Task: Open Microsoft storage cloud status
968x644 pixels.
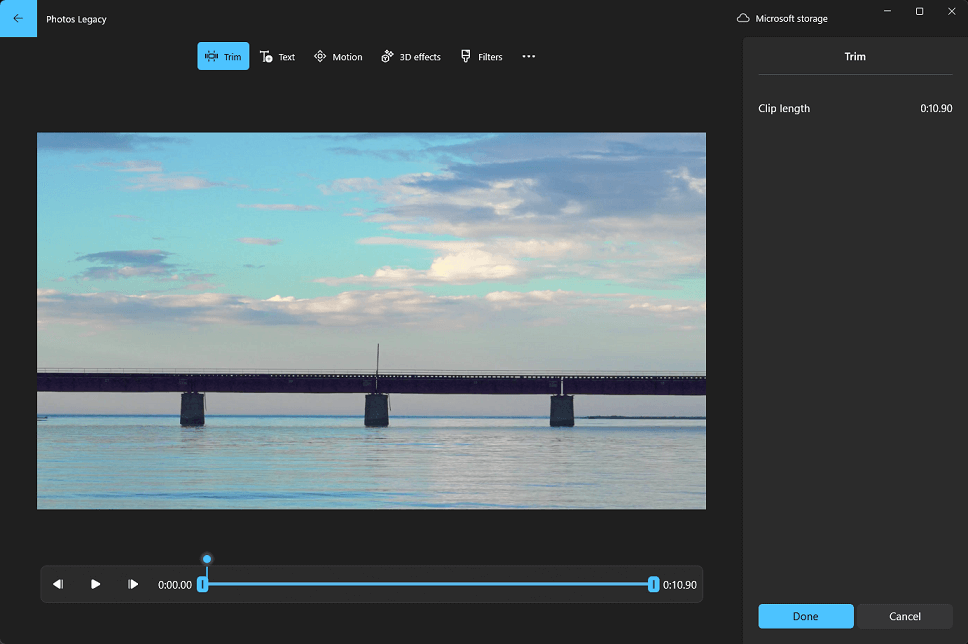Action: click(x=782, y=19)
